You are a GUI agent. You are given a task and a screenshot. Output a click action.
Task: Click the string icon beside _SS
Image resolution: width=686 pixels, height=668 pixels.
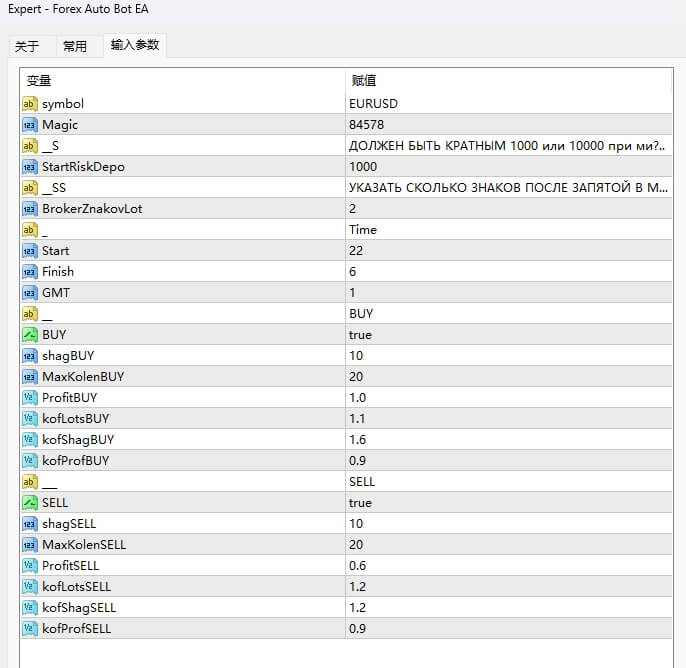(x=29, y=188)
